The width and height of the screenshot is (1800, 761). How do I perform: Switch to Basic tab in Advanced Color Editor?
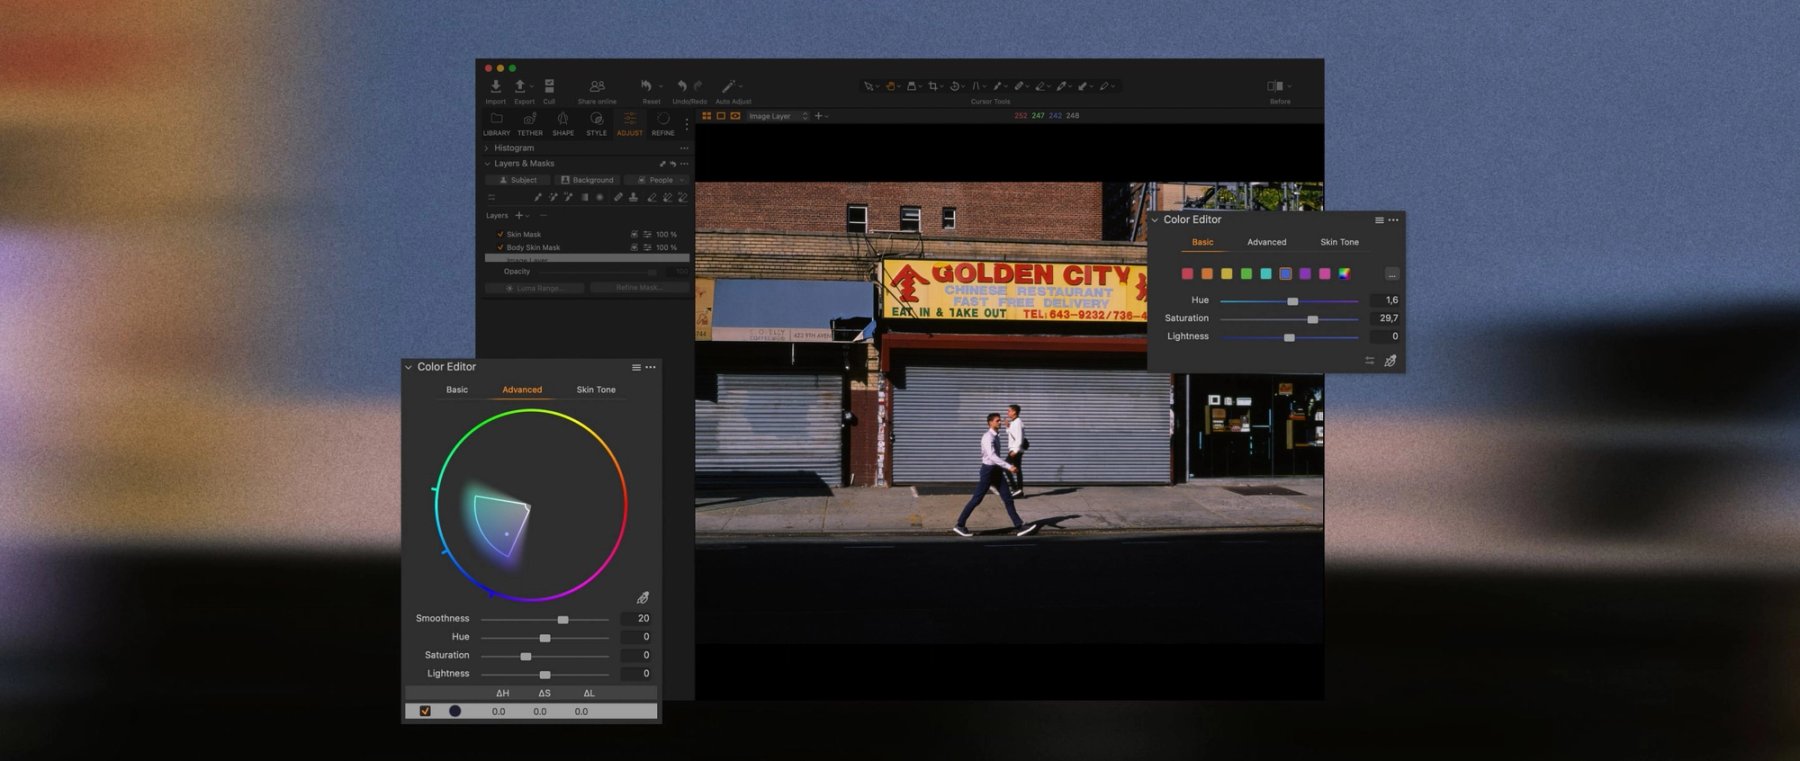point(457,390)
